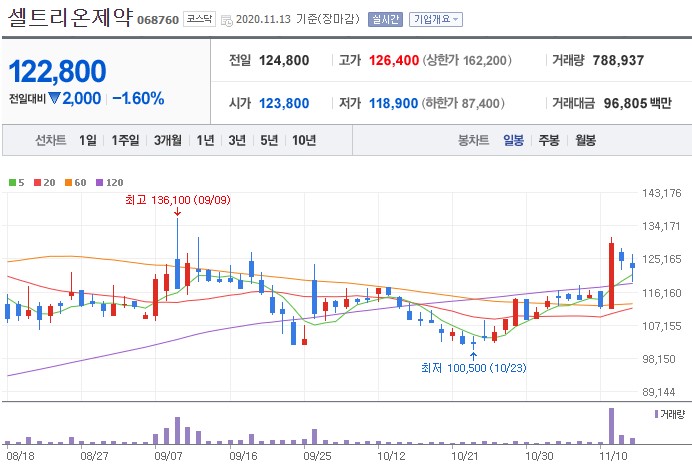Click the 최저 100,500 (10/23) low marker
The width and height of the screenshot is (692, 469).
pos(474,368)
